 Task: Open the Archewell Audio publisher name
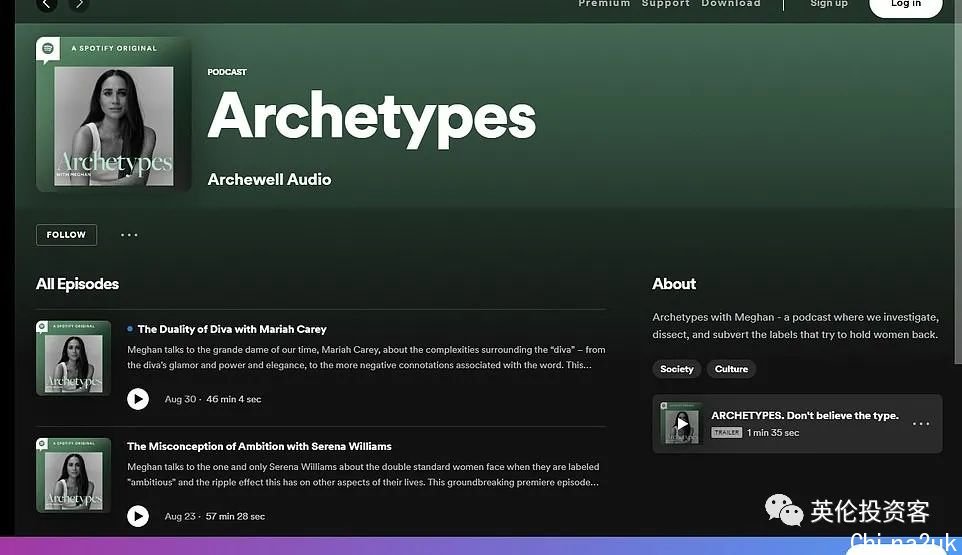pos(269,179)
